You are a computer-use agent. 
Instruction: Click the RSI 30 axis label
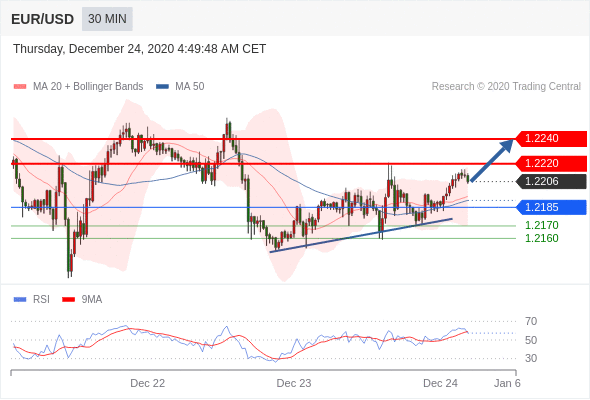coord(531,358)
